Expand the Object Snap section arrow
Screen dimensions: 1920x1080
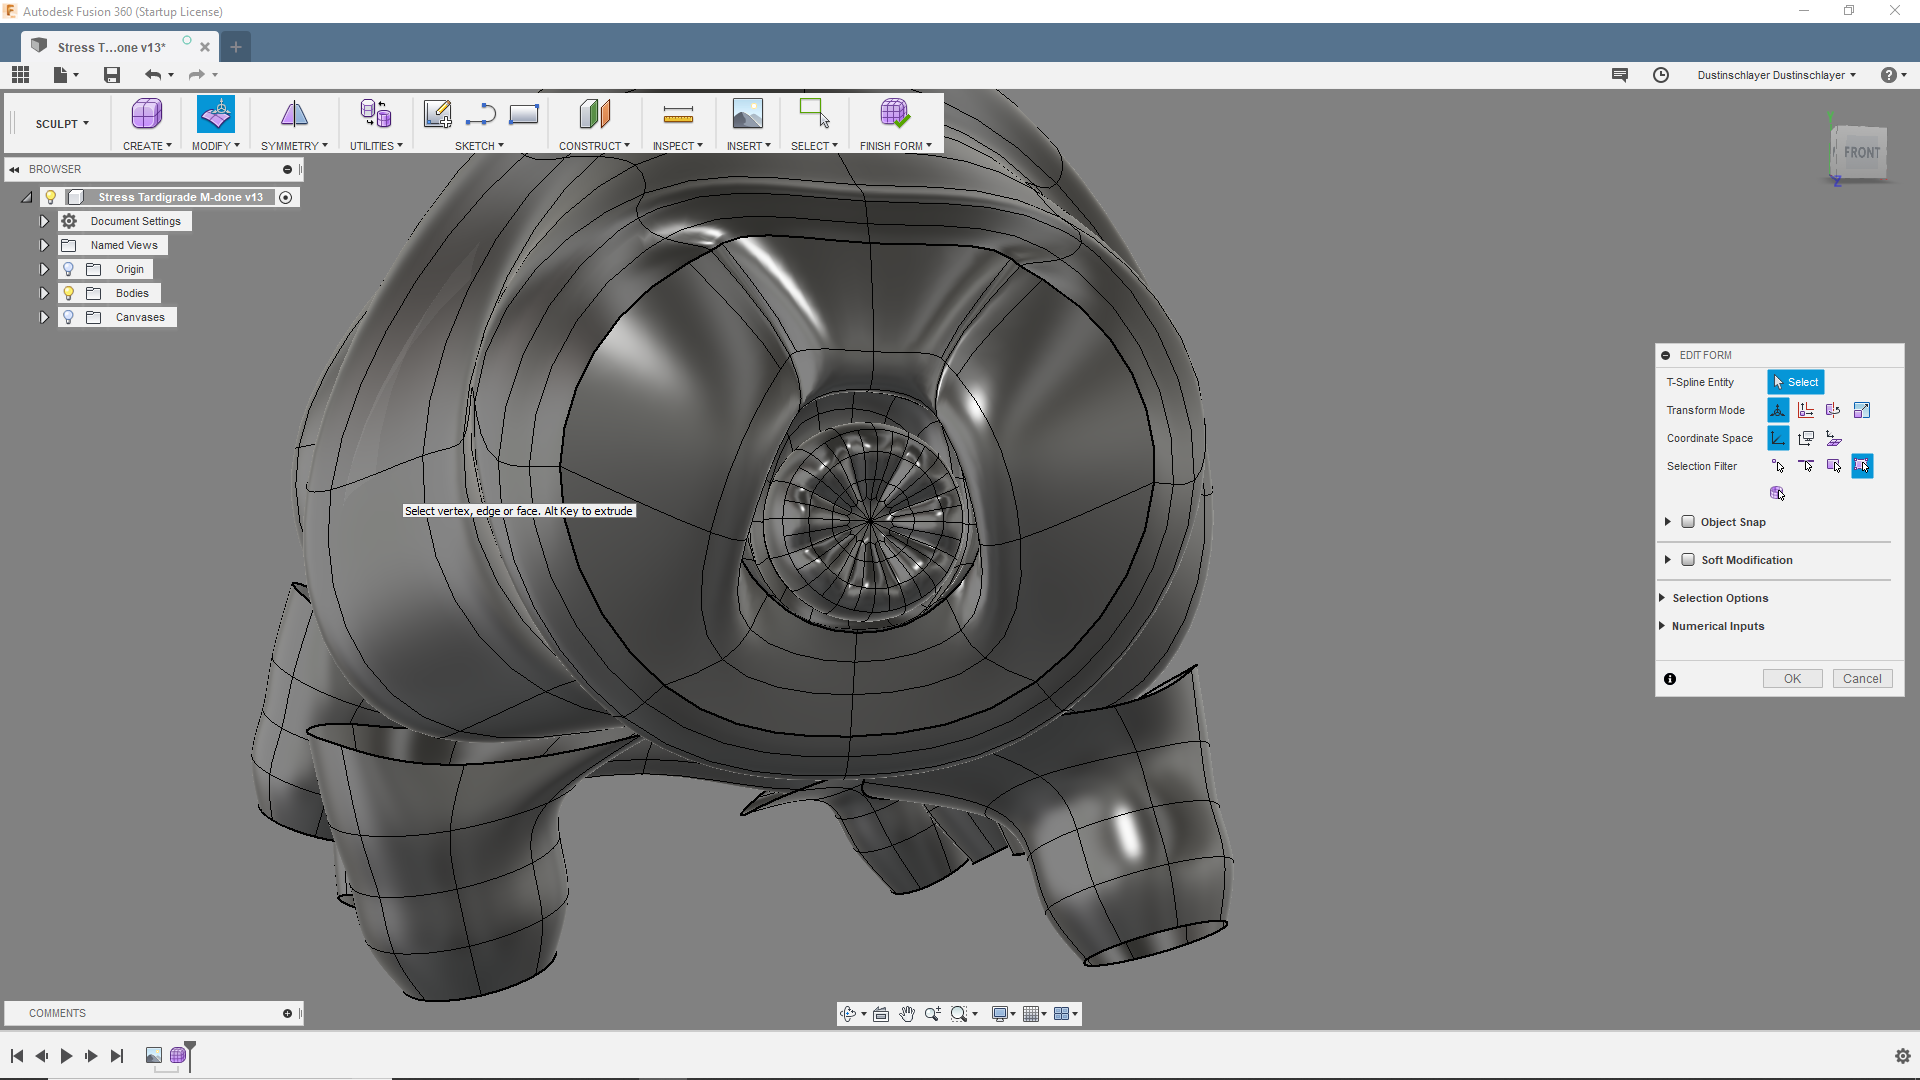click(1668, 522)
